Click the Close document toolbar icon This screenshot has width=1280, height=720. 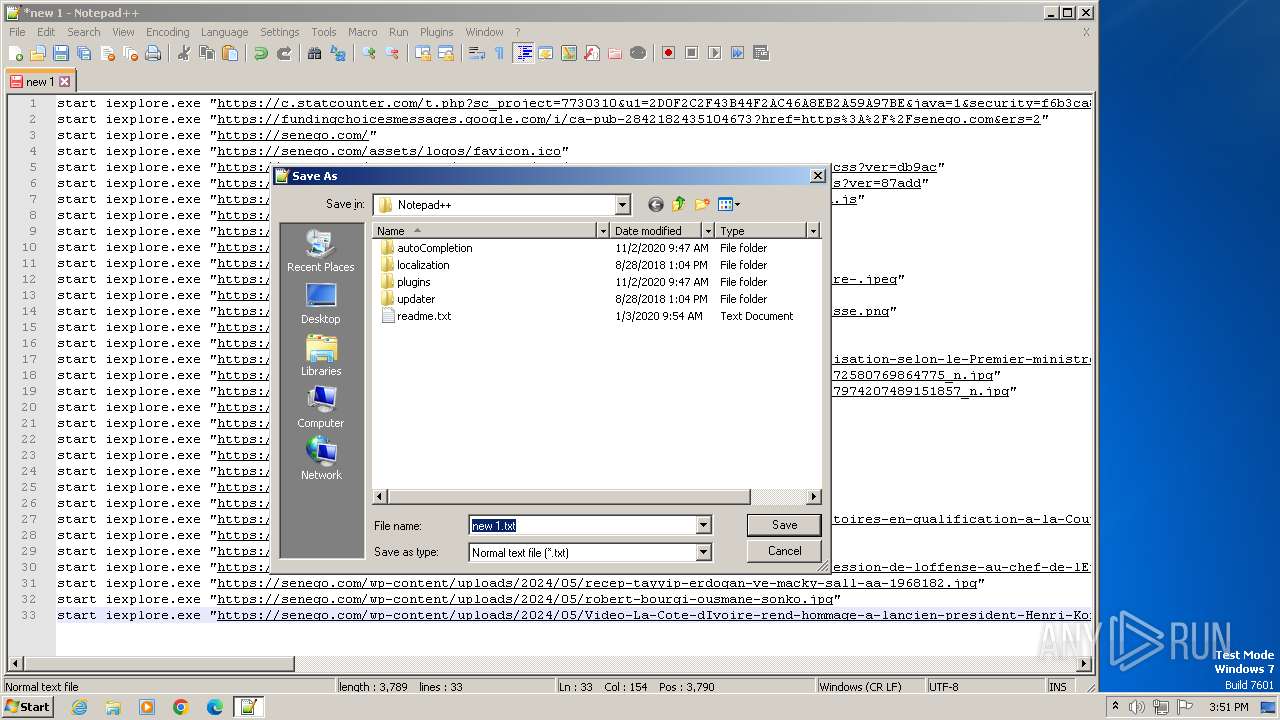point(107,53)
